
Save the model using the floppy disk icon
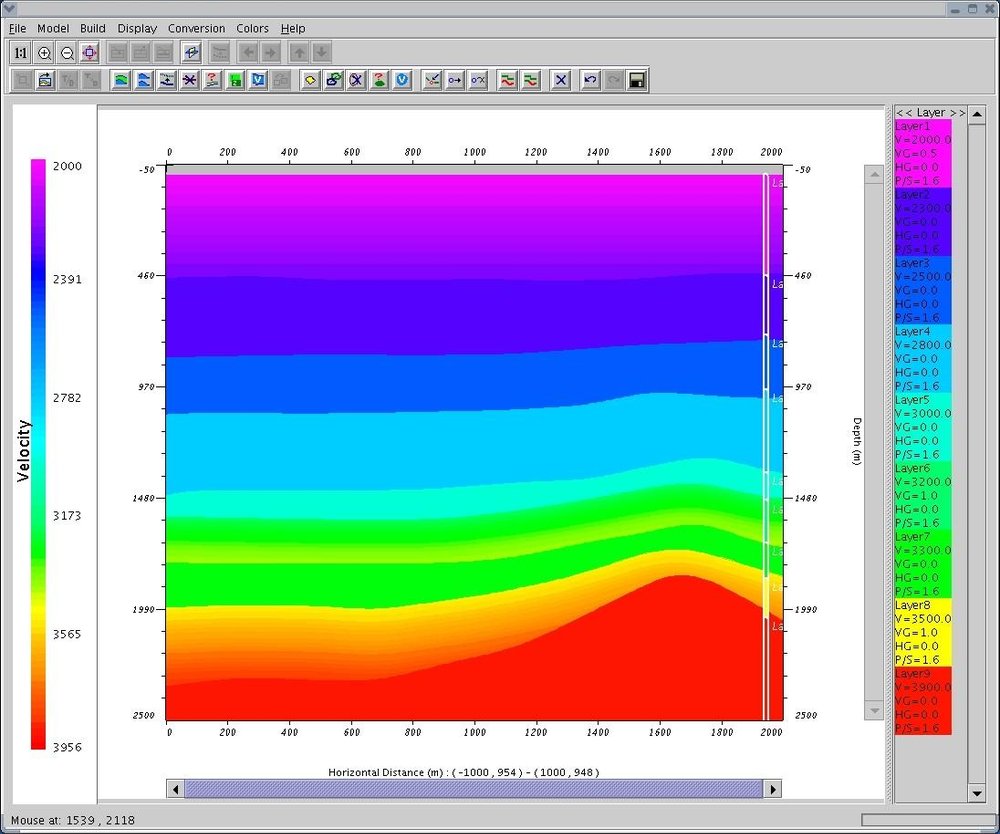click(636, 80)
